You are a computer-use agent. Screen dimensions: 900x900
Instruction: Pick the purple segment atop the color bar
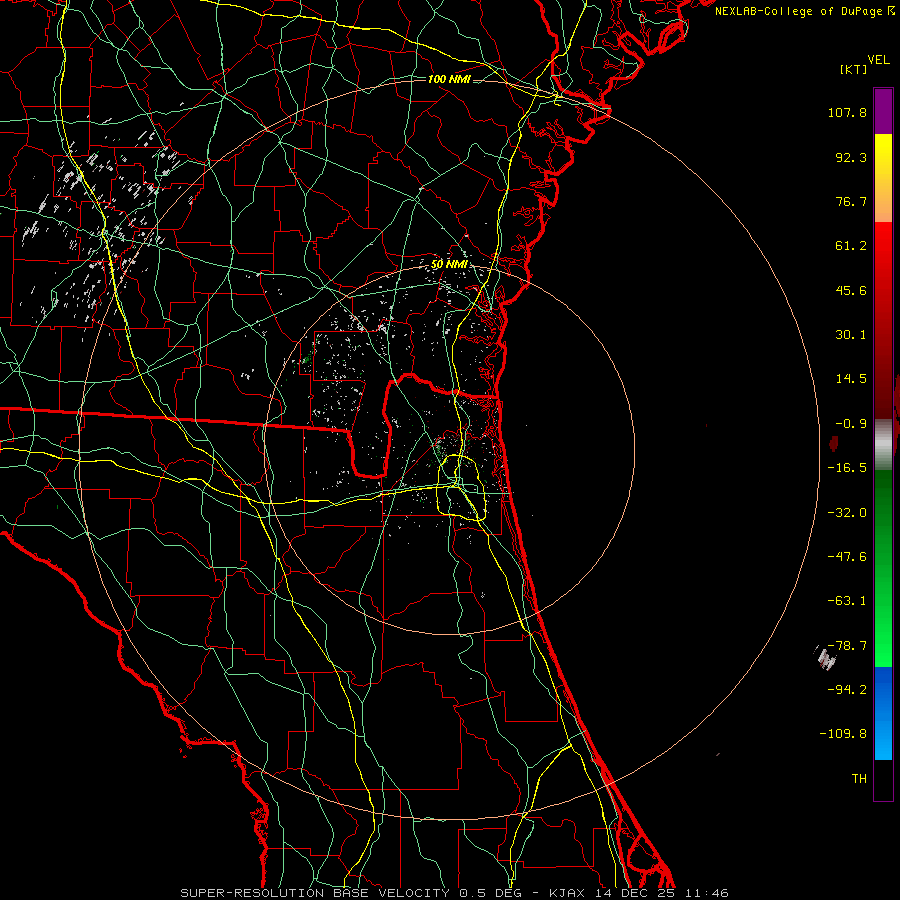883,111
